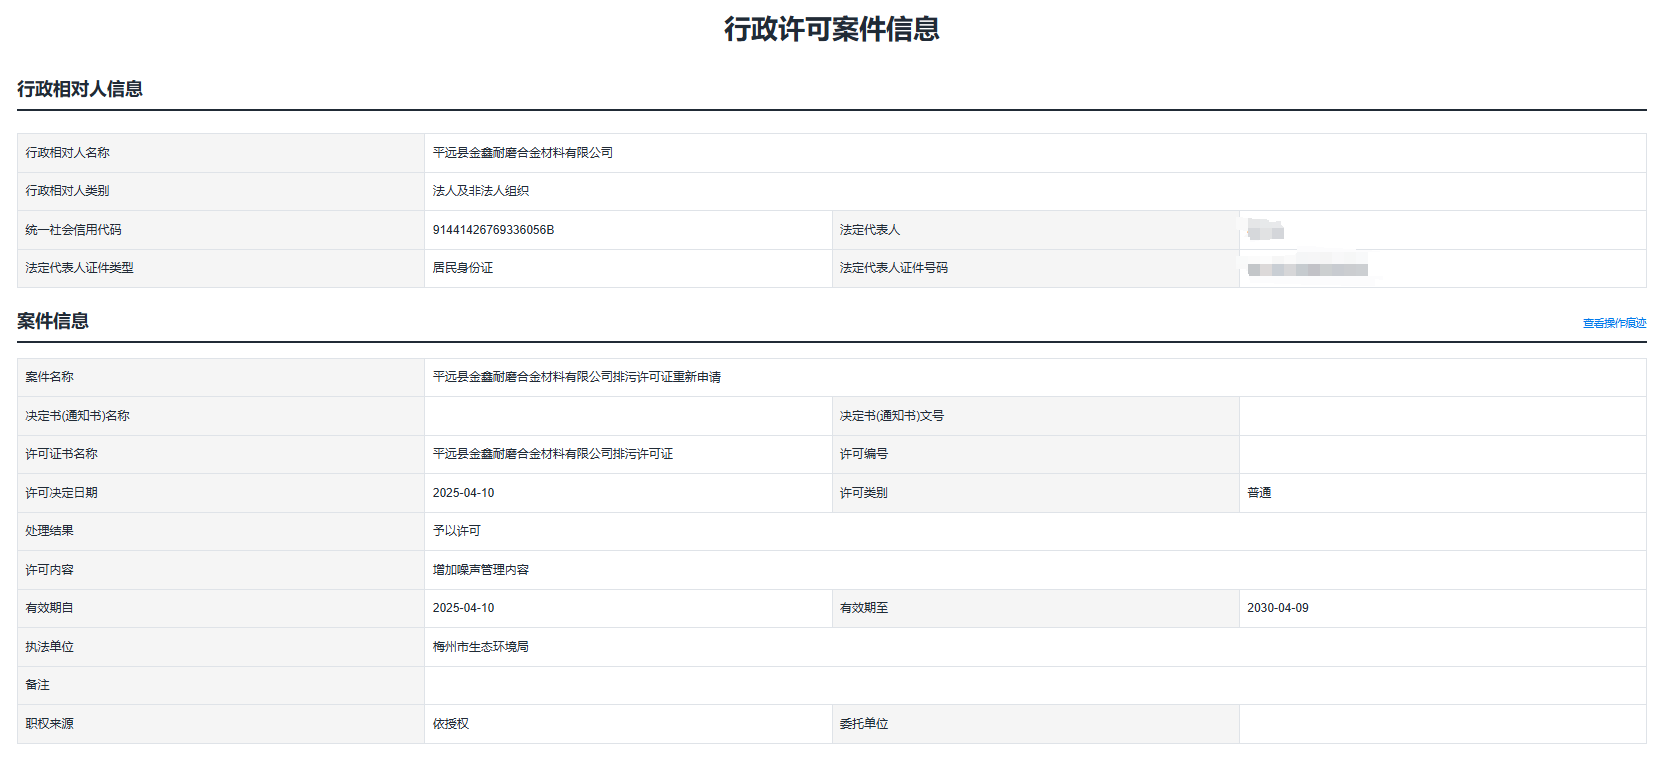Click the 许可决定日期 value 2025-04-10

pos(463,493)
